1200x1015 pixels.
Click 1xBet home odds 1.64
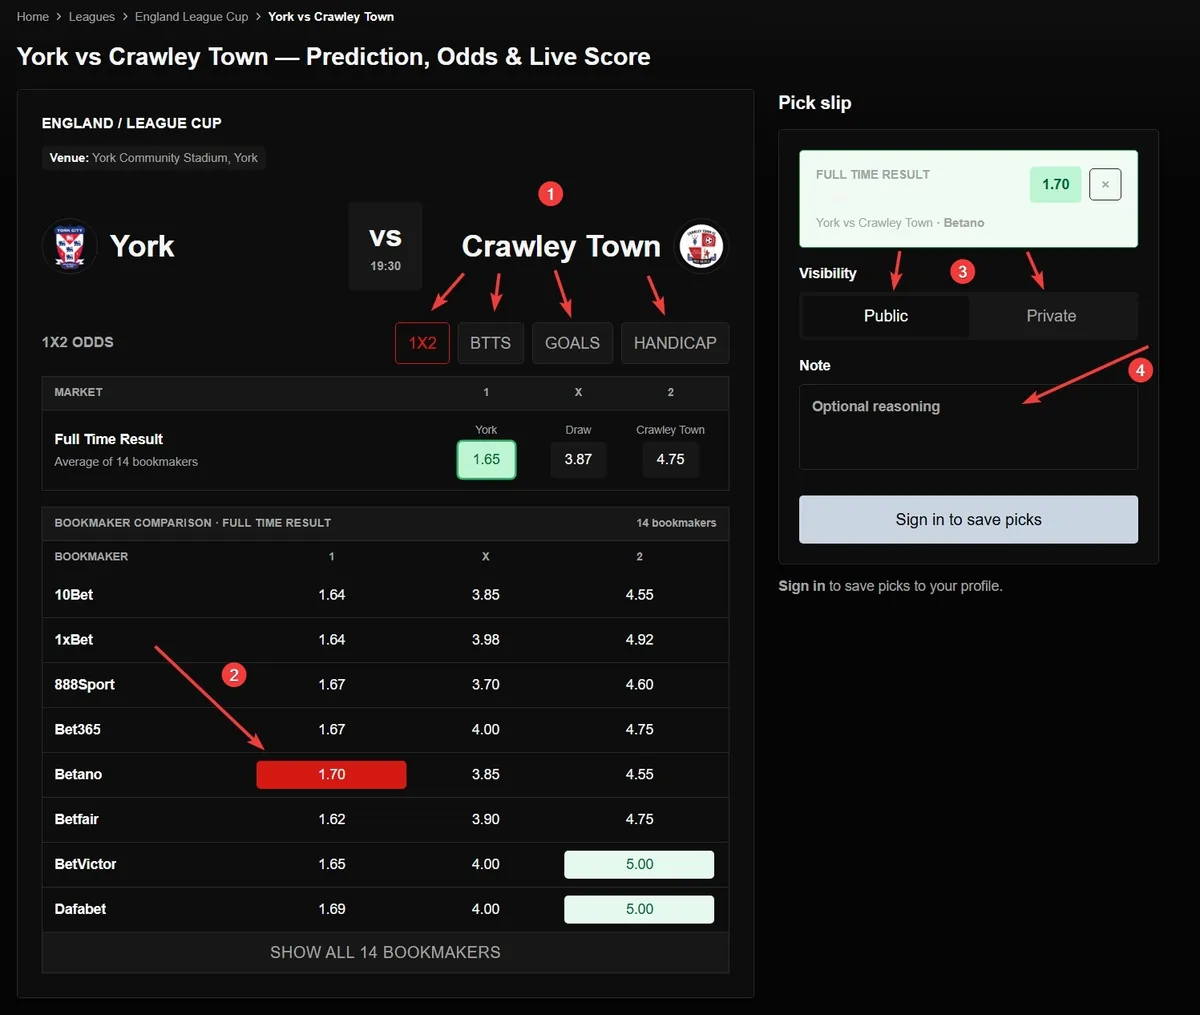pyautogui.click(x=331, y=640)
